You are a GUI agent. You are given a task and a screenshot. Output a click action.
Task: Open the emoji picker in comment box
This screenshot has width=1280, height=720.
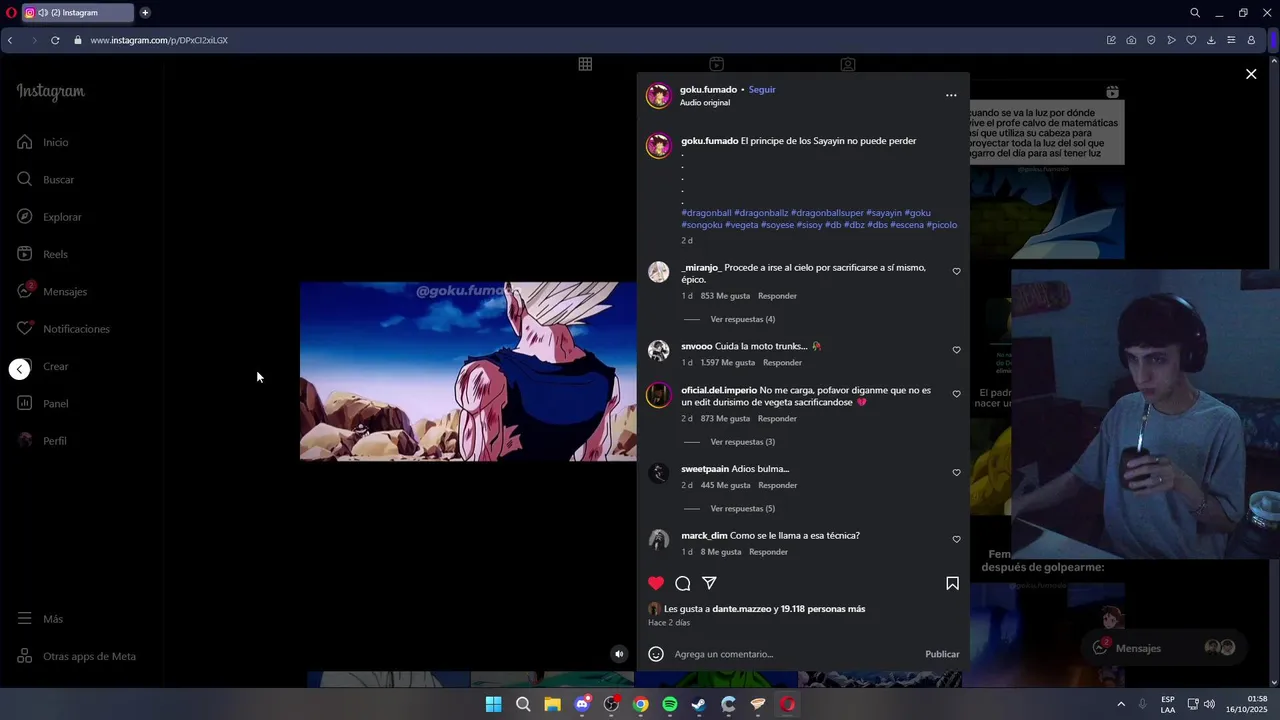(x=656, y=654)
